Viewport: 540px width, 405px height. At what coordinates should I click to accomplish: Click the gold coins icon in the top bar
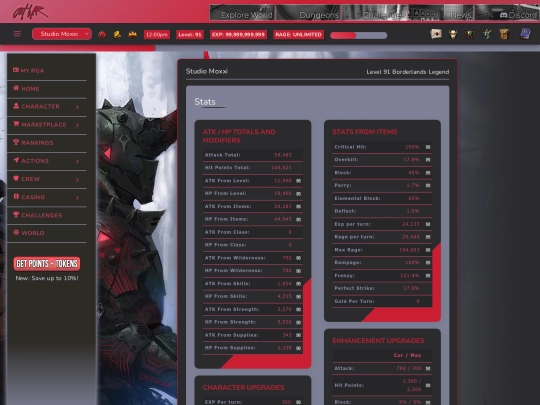coord(117,34)
